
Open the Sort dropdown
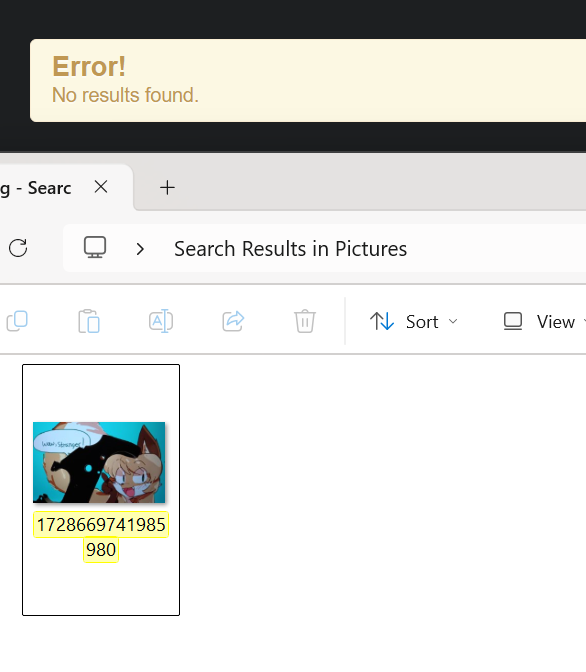[414, 321]
